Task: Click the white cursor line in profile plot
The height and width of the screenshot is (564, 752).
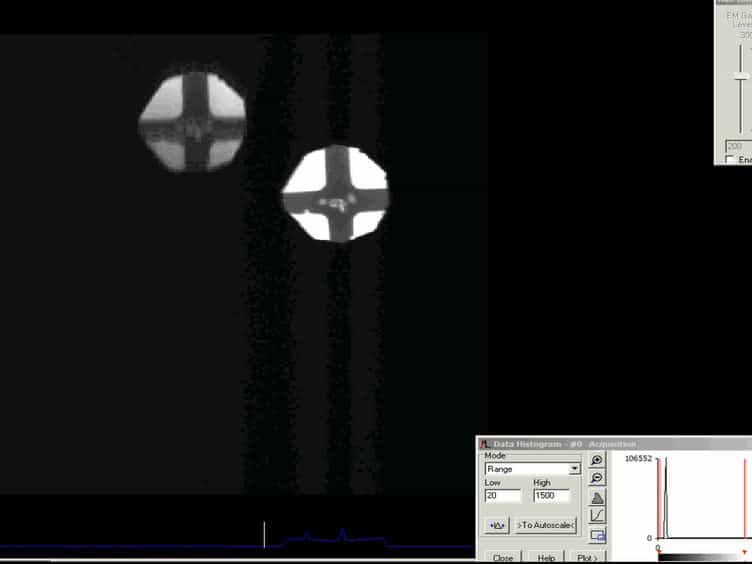Action: coord(264,534)
